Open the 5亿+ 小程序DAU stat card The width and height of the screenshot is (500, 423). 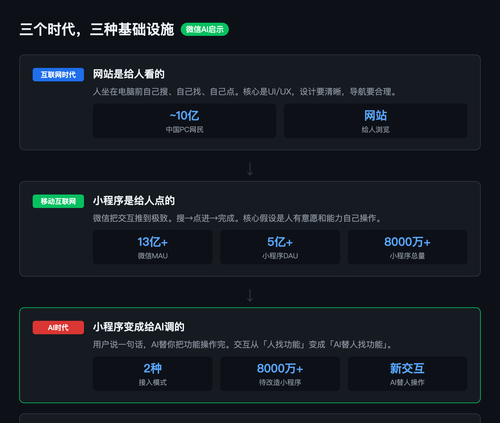[280, 247]
